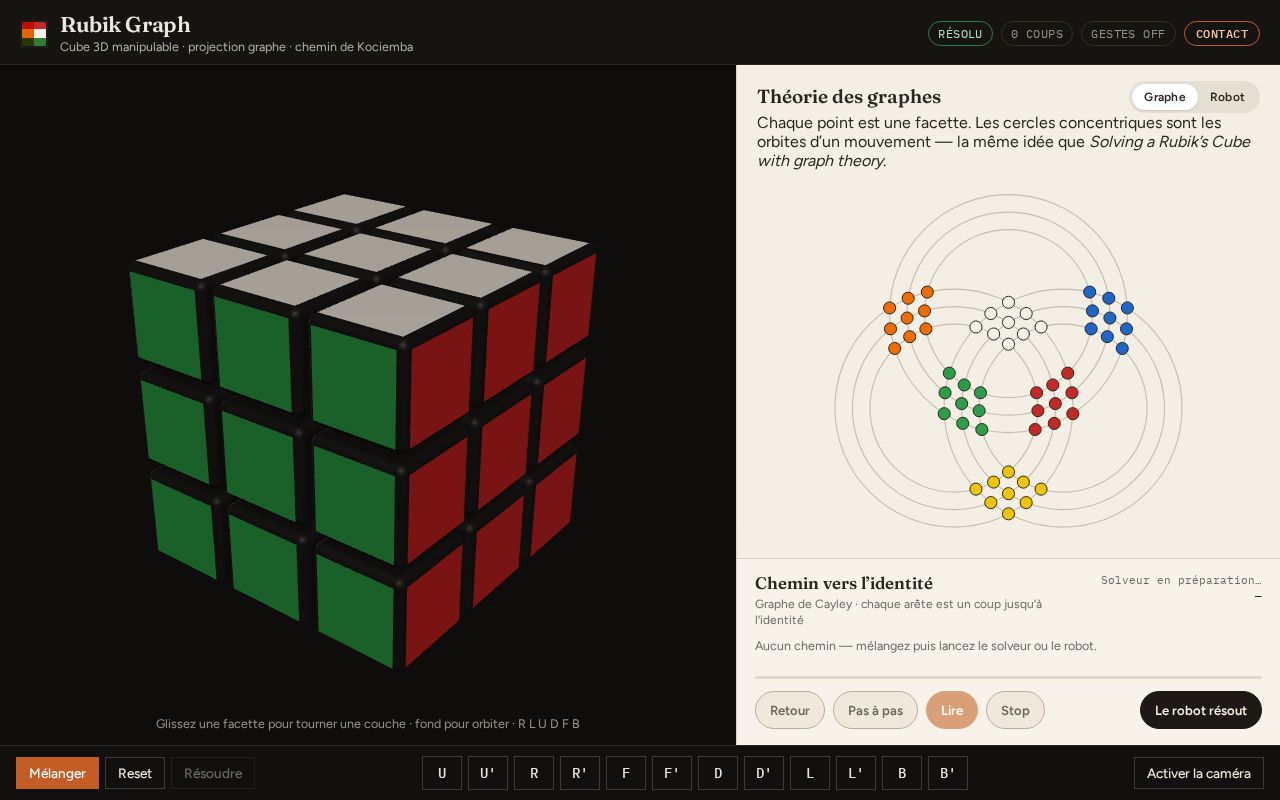Click the Retour playback button
This screenshot has width=1280, height=800.
[x=790, y=710]
